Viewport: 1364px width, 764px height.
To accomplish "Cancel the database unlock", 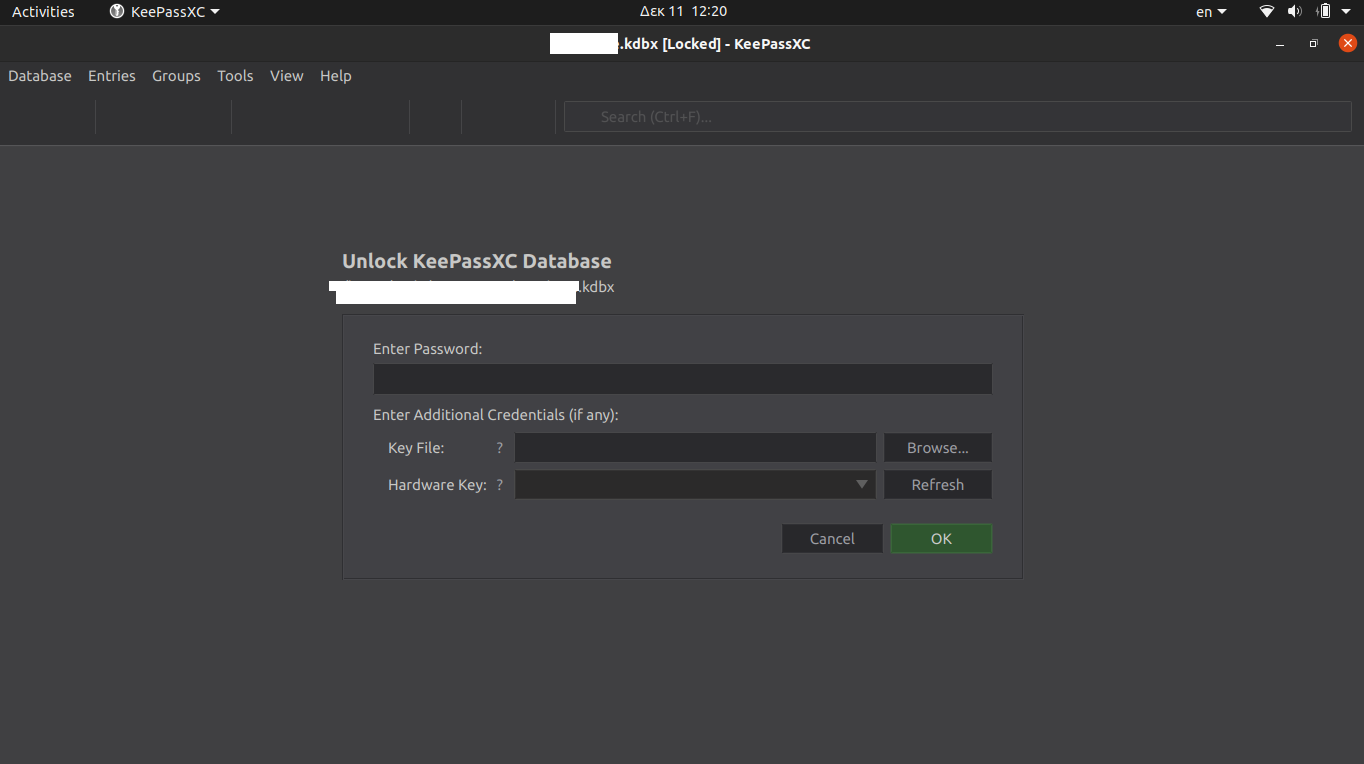I will pyautogui.click(x=832, y=538).
